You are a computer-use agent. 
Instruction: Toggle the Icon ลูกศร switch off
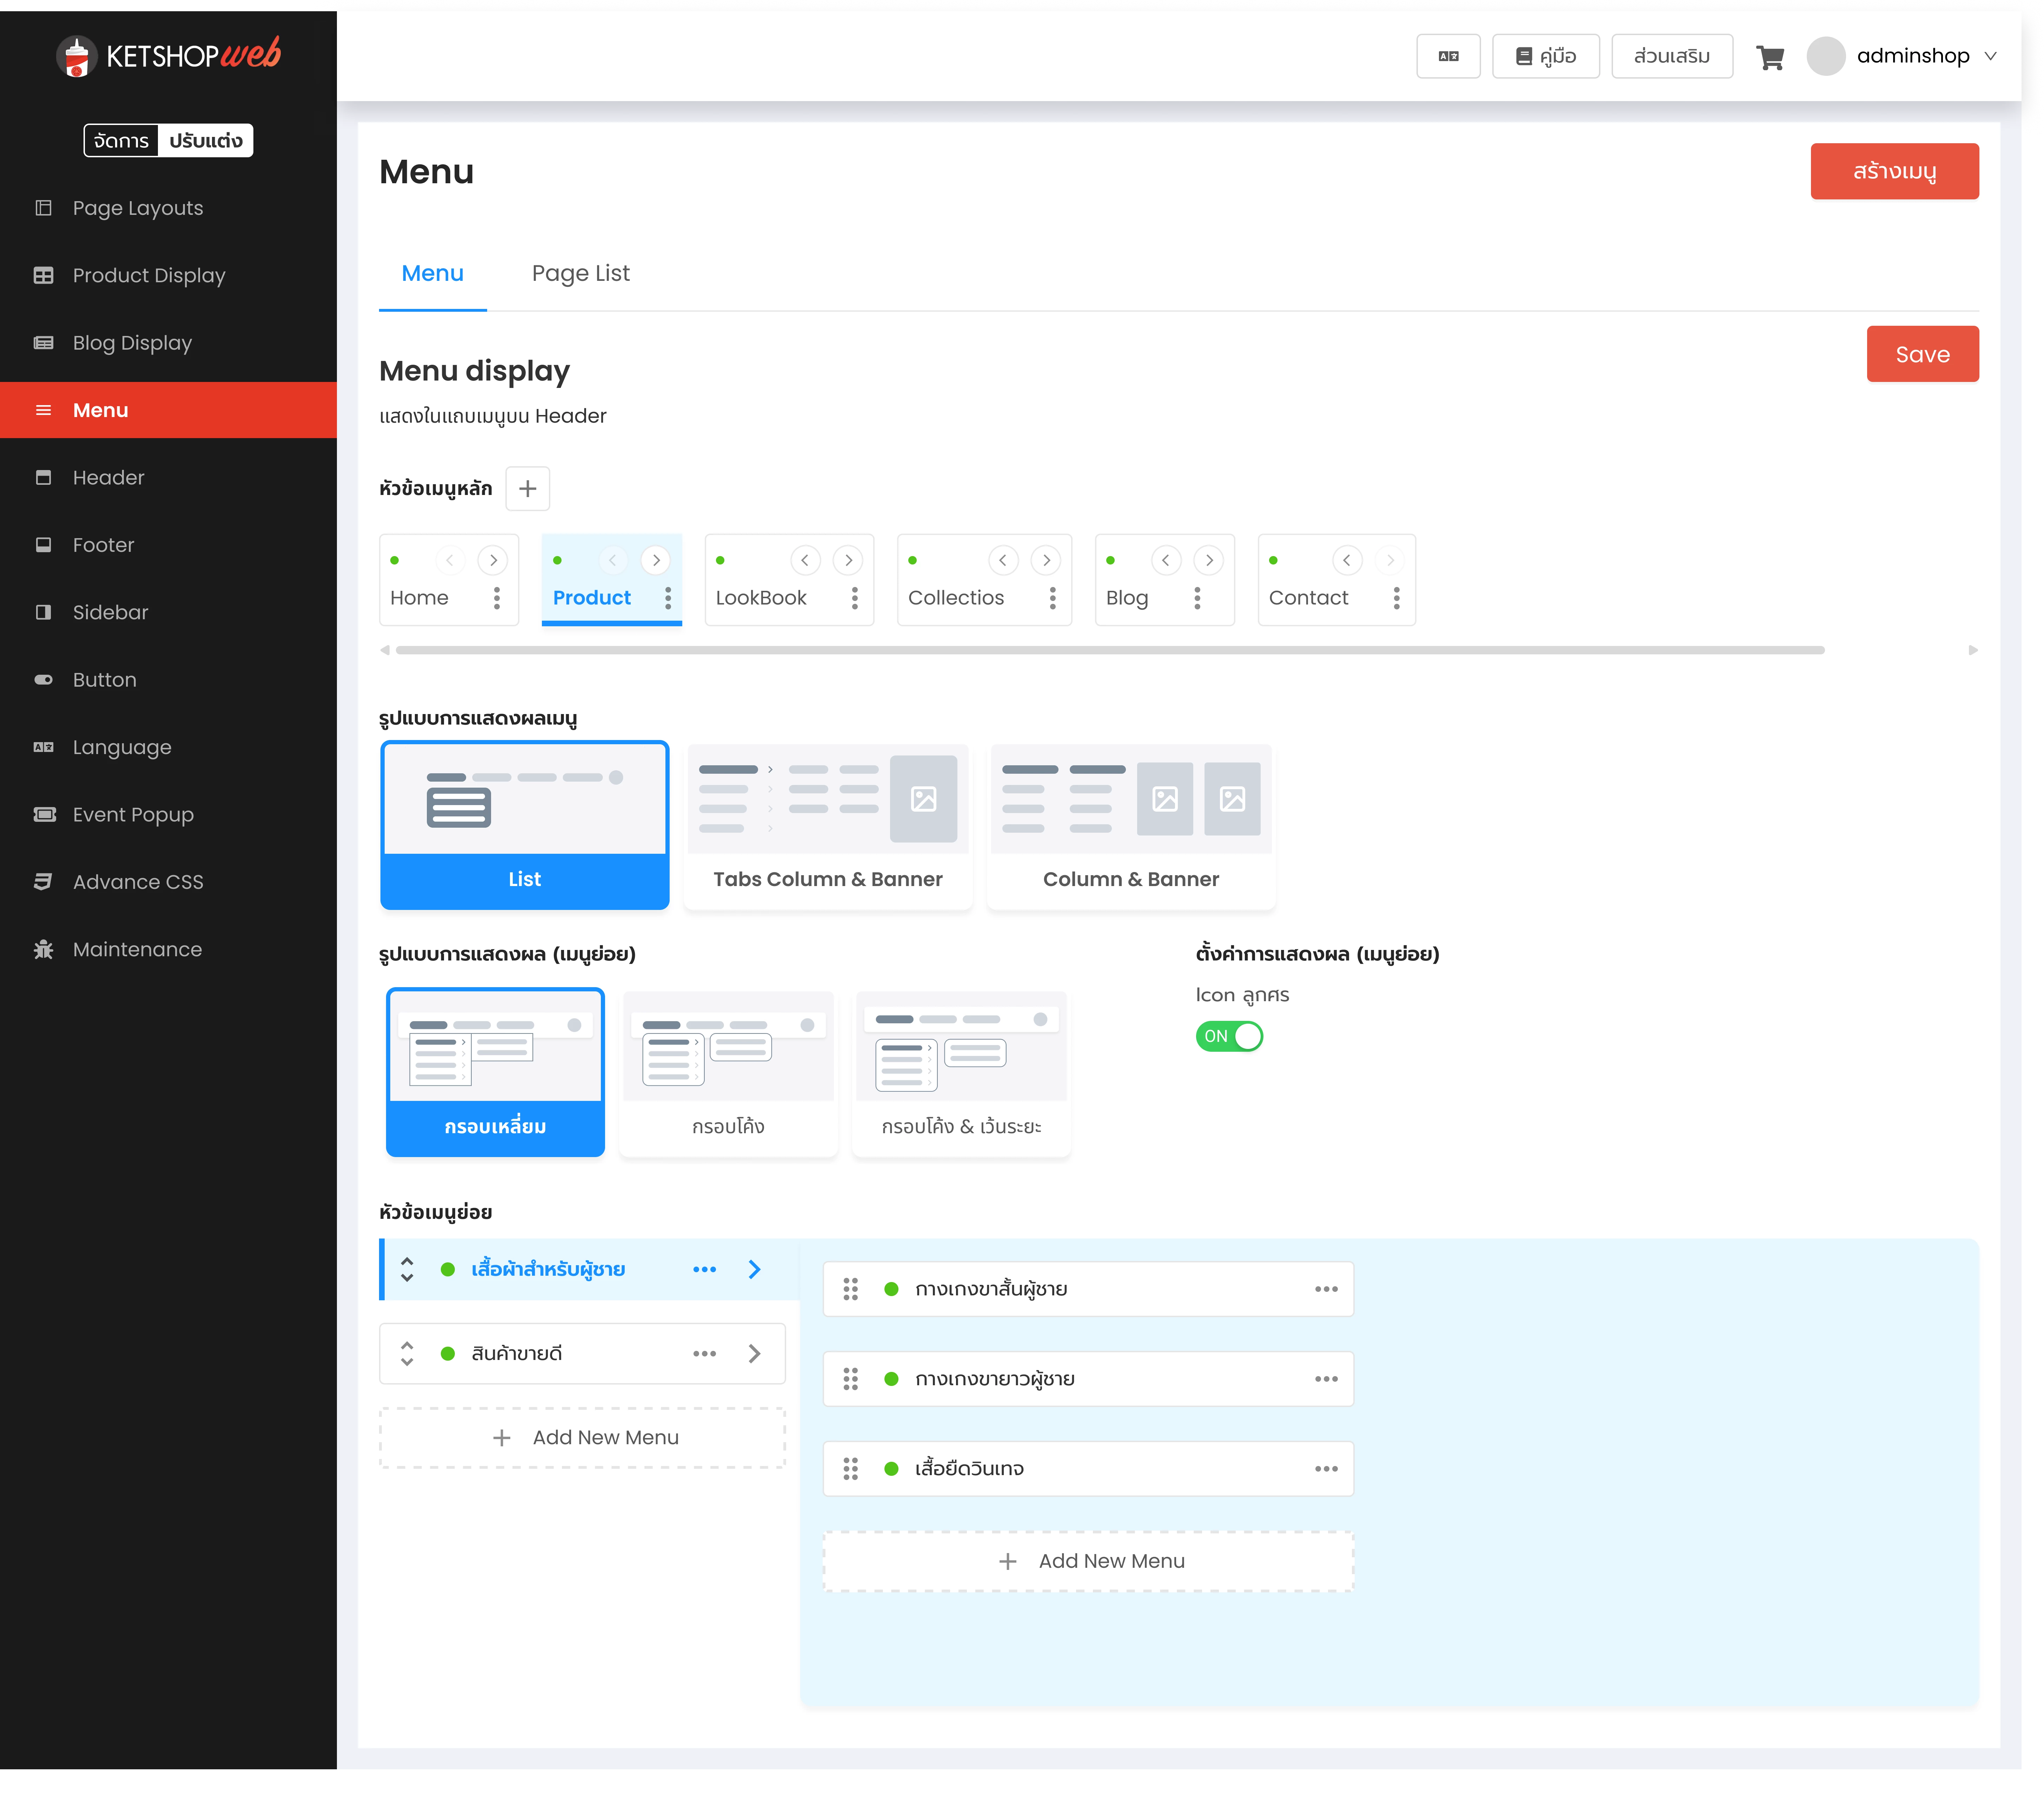1229,1036
